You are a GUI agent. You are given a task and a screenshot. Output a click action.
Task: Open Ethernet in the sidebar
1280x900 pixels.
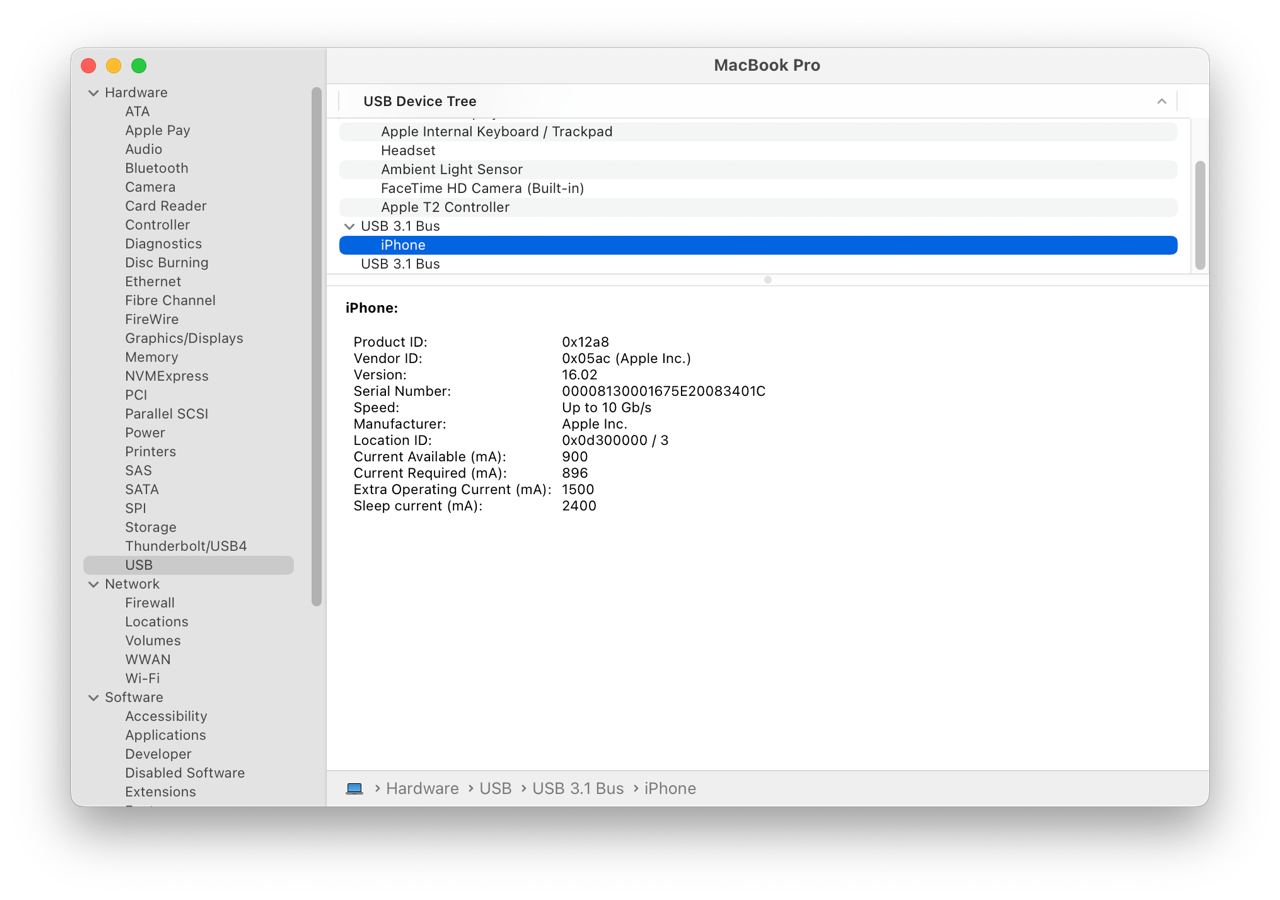[x=153, y=282]
